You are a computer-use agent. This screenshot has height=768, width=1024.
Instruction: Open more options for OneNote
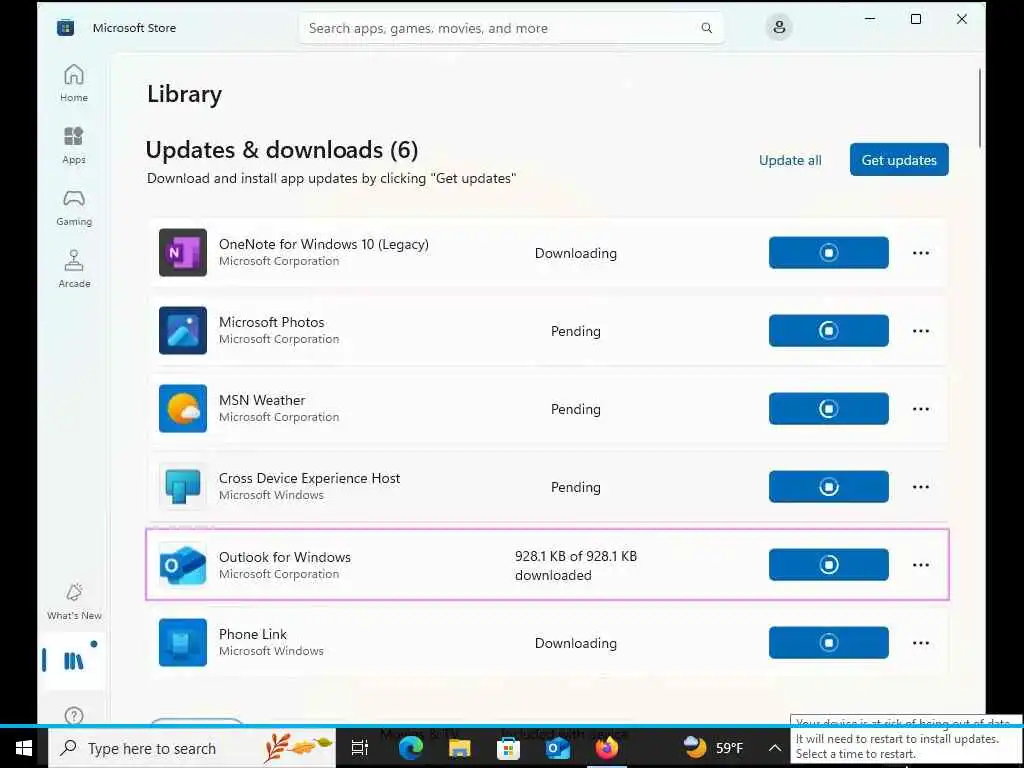pos(921,253)
